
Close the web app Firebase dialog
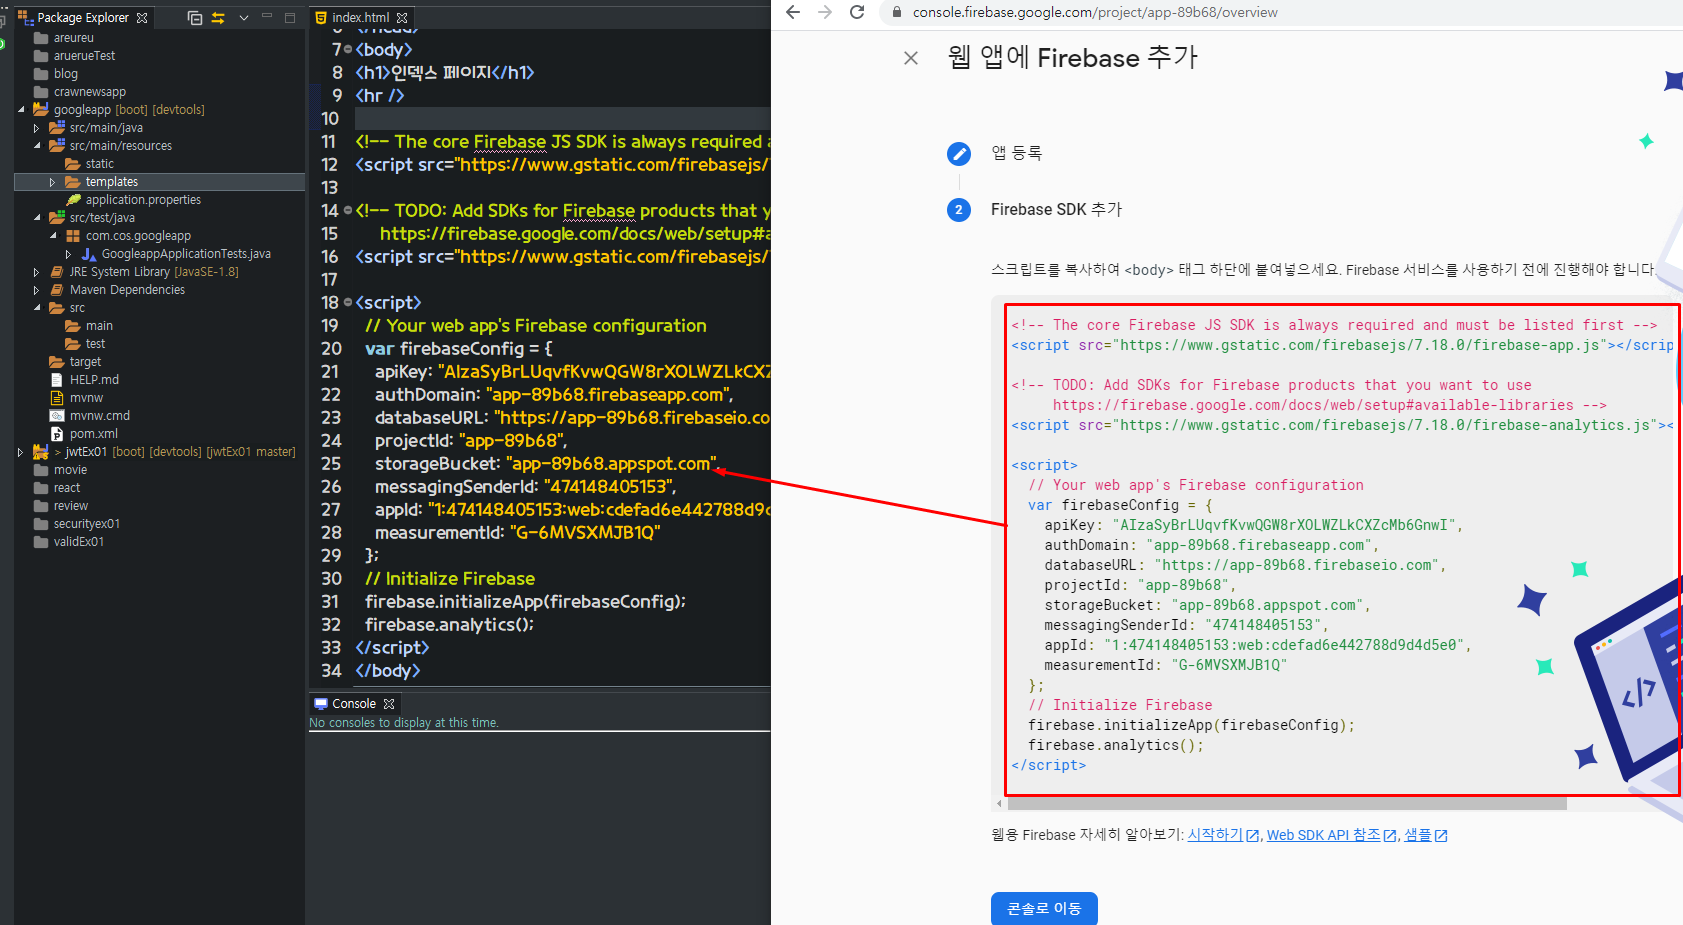click(x=911, y=58)
